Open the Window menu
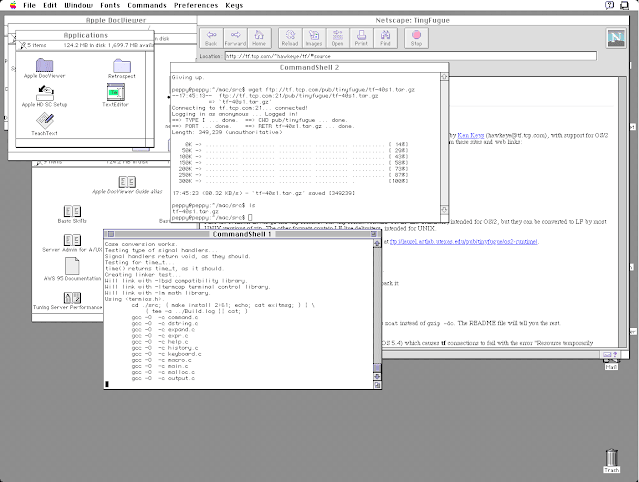This screenshot has width=639, height=482. pyautogui.click(x=78, y=5)
